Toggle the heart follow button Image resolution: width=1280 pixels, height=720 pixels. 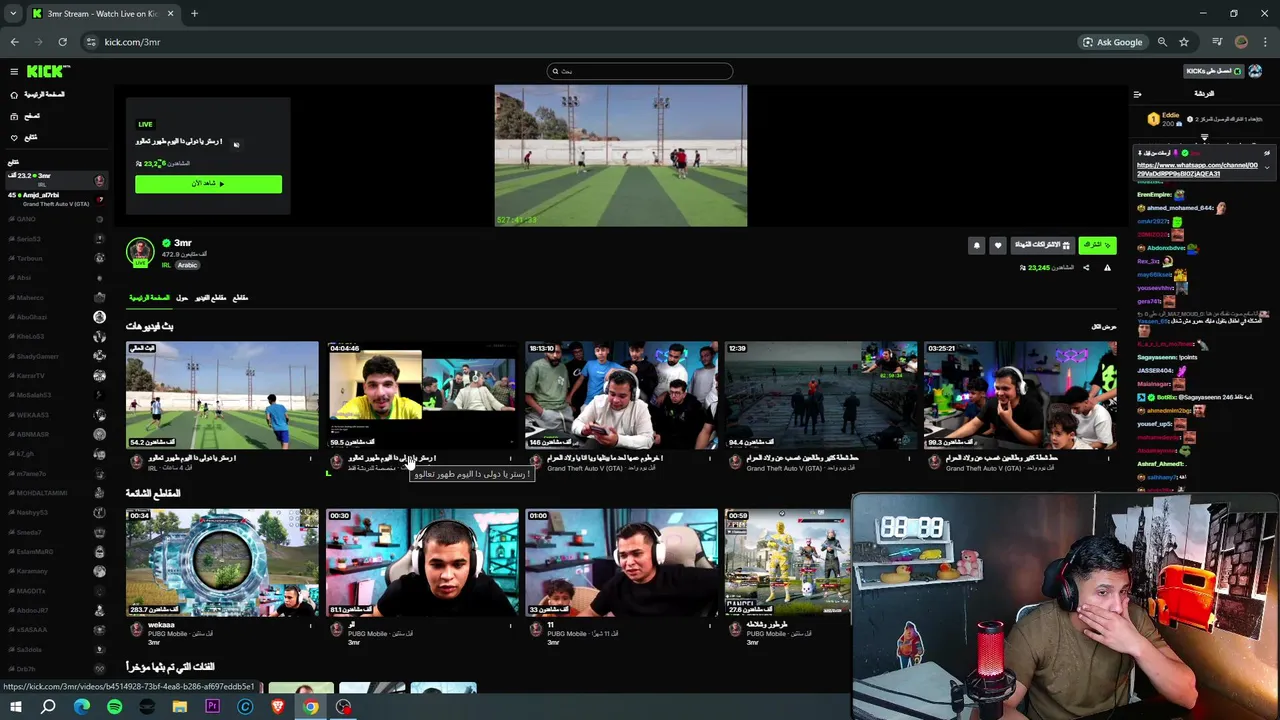click(x=997, y=245)
